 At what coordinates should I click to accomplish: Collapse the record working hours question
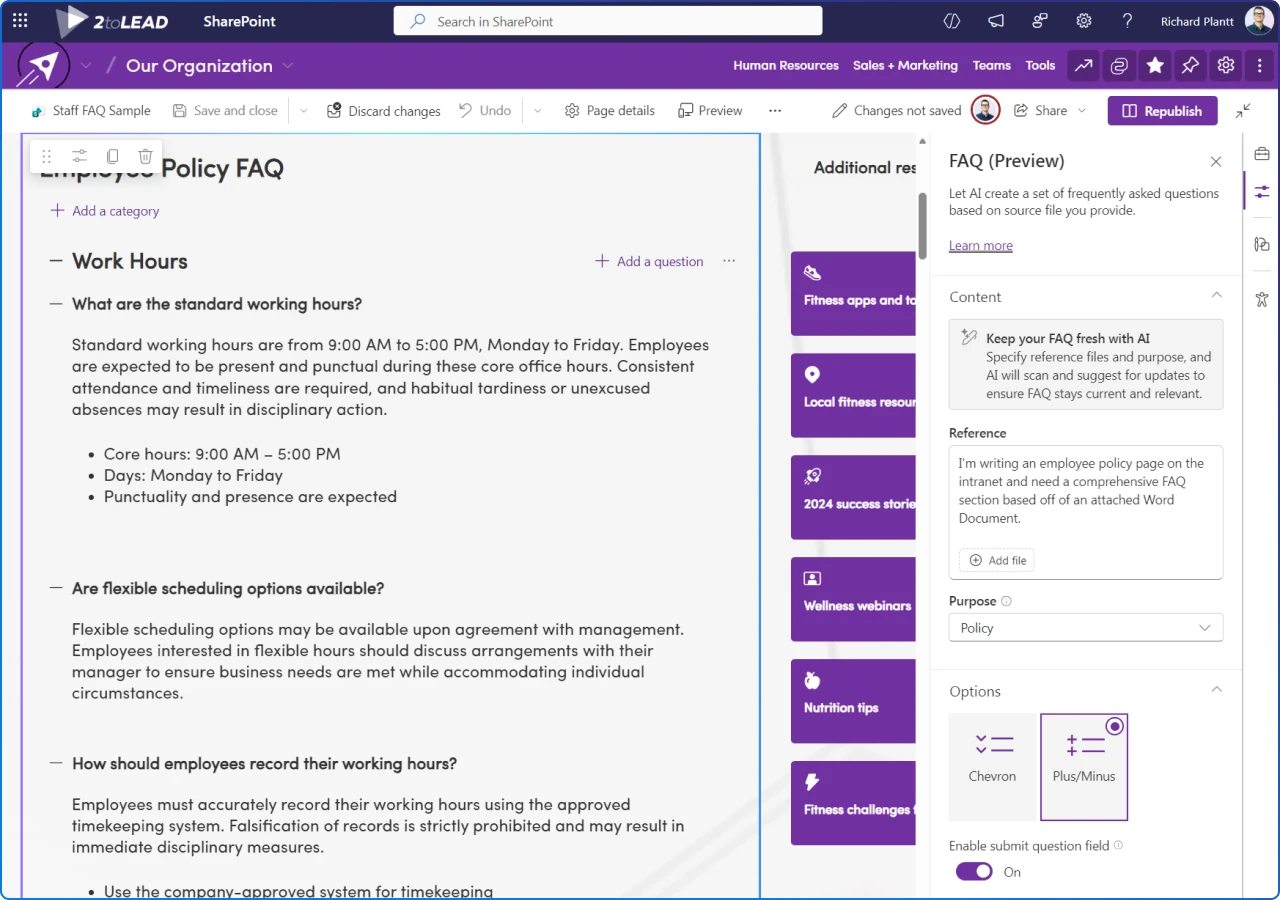[x=56, y=763]
